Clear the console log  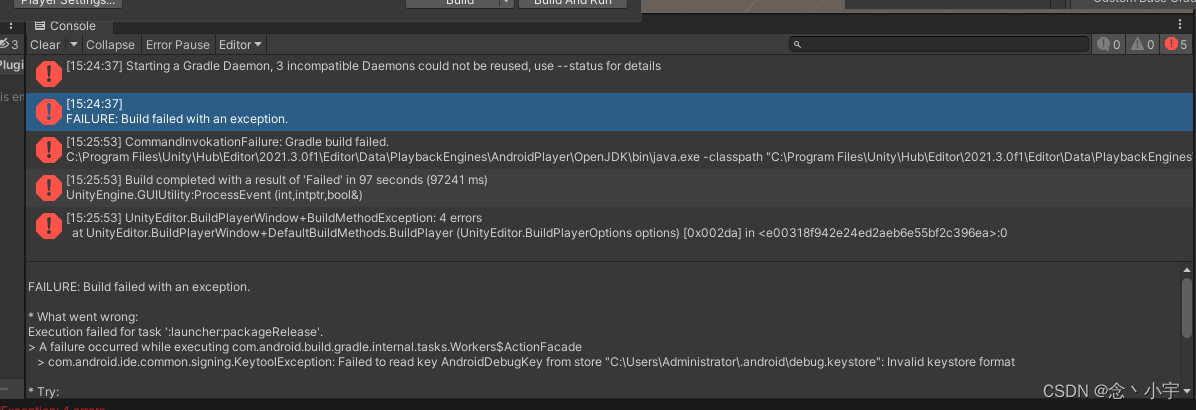pos(45,45)
